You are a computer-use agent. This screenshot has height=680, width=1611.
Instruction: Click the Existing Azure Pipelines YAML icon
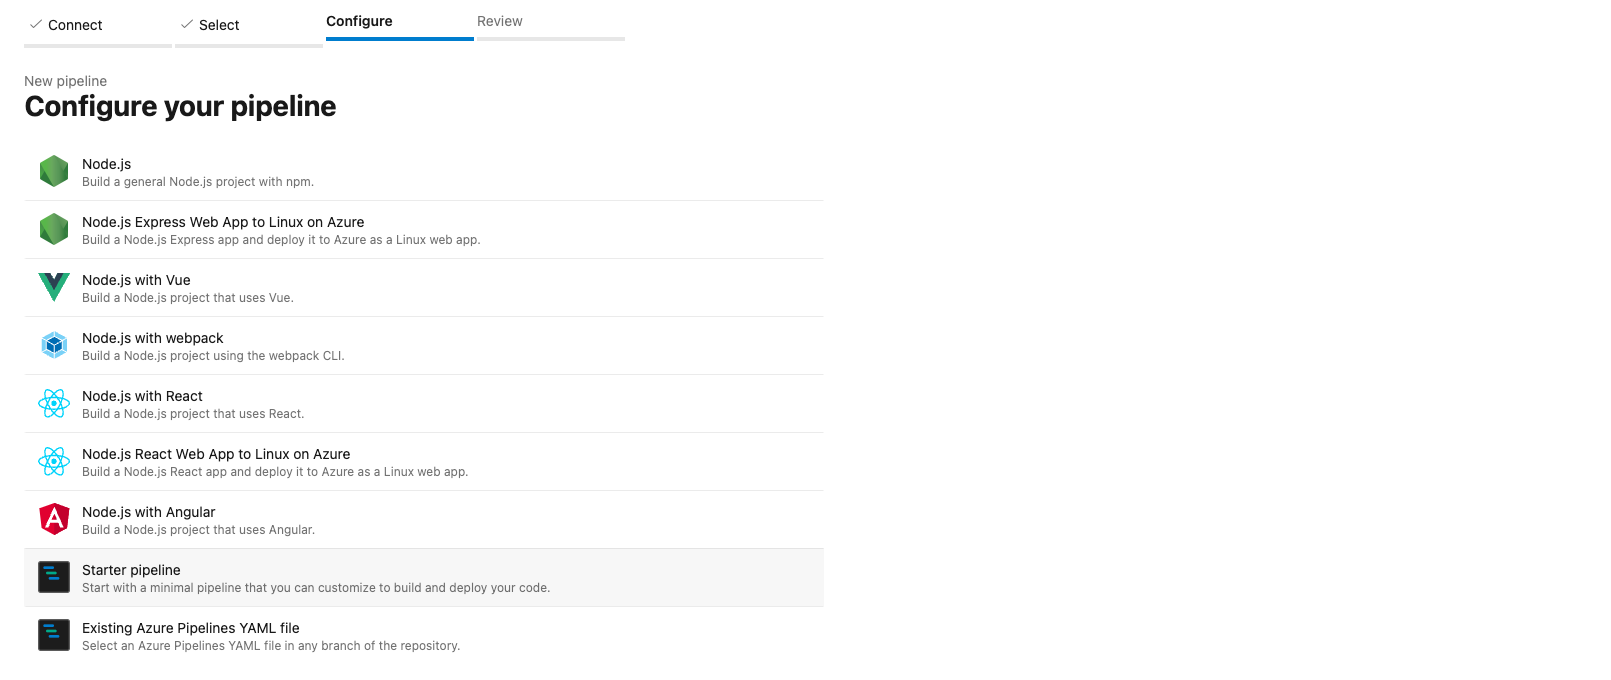[54, 635]
